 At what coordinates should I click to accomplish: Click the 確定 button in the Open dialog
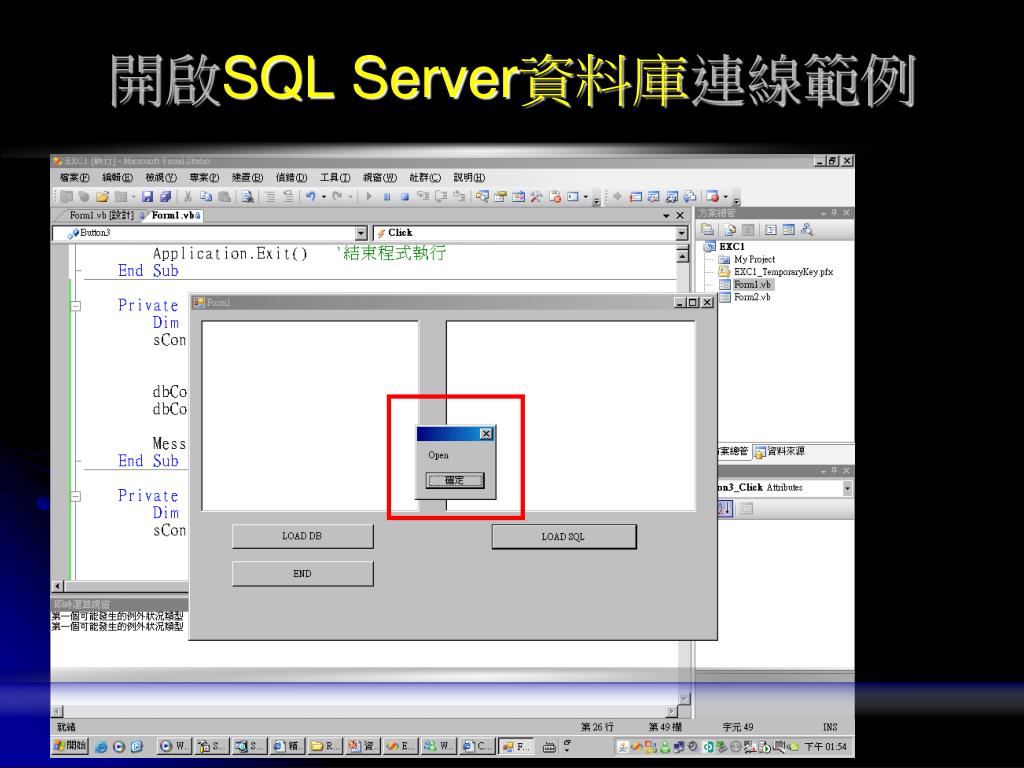[x=455, y=481]
